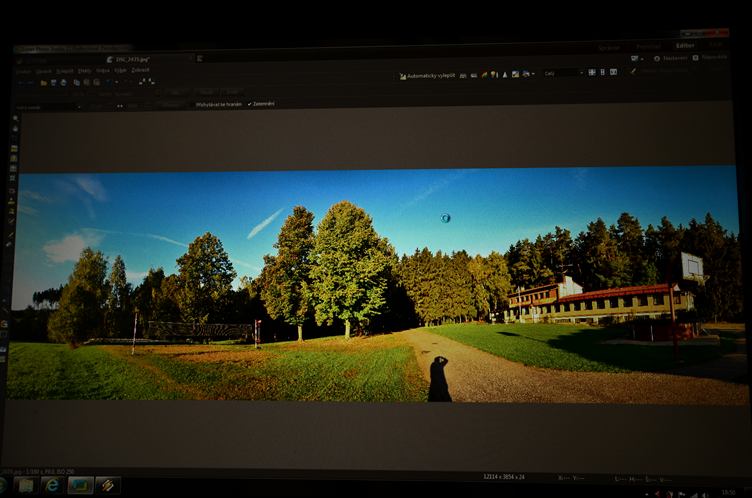The width and height of the screenshot is (752, 498).
Task: Open the Celý zoom dropdown
Action: coord(564,73)
